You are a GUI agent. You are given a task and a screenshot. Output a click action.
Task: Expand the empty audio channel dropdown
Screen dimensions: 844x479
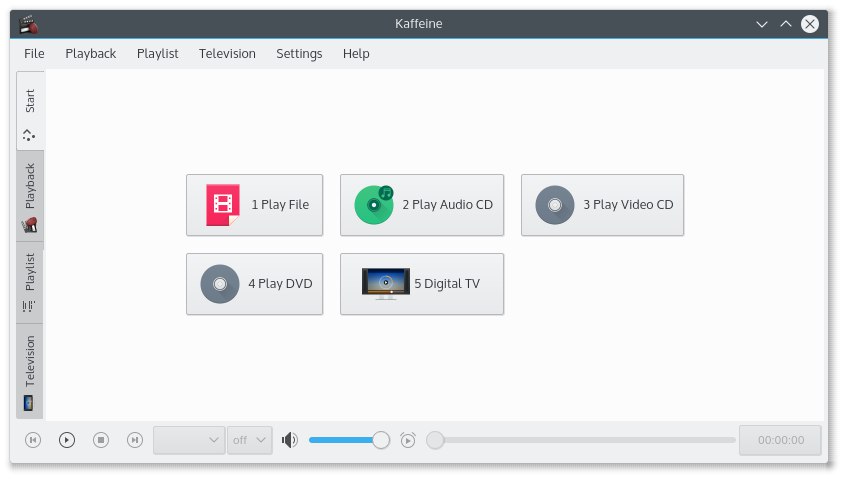[189, 440]
